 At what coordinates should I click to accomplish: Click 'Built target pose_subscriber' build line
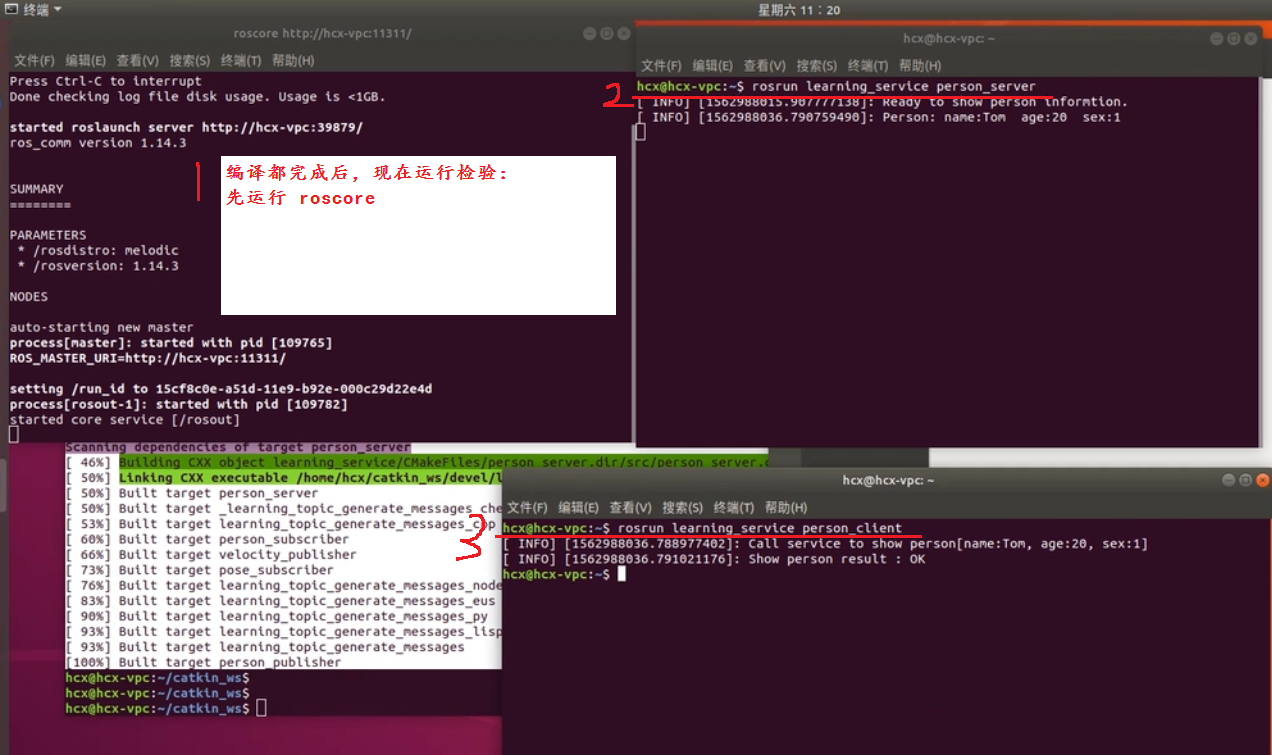coord(199,570)
